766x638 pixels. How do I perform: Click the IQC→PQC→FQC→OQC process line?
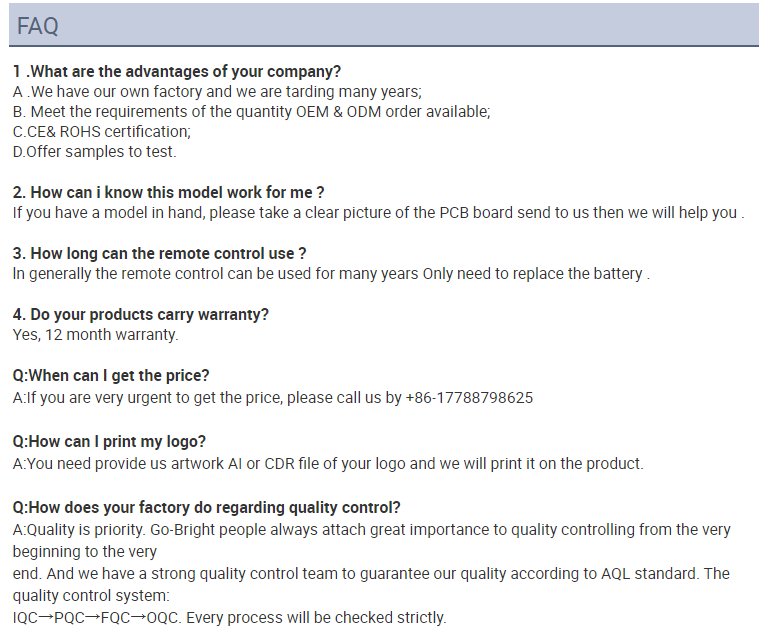click(x=229, y=617)
